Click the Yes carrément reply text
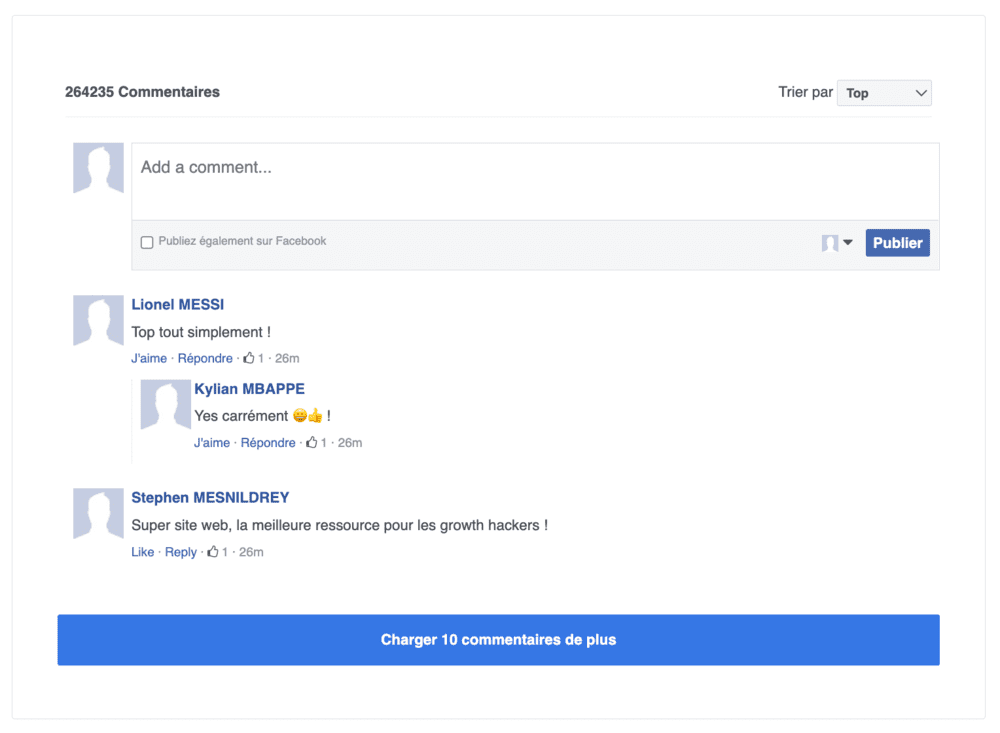The image size is (1000, 733). click(262, 416)
